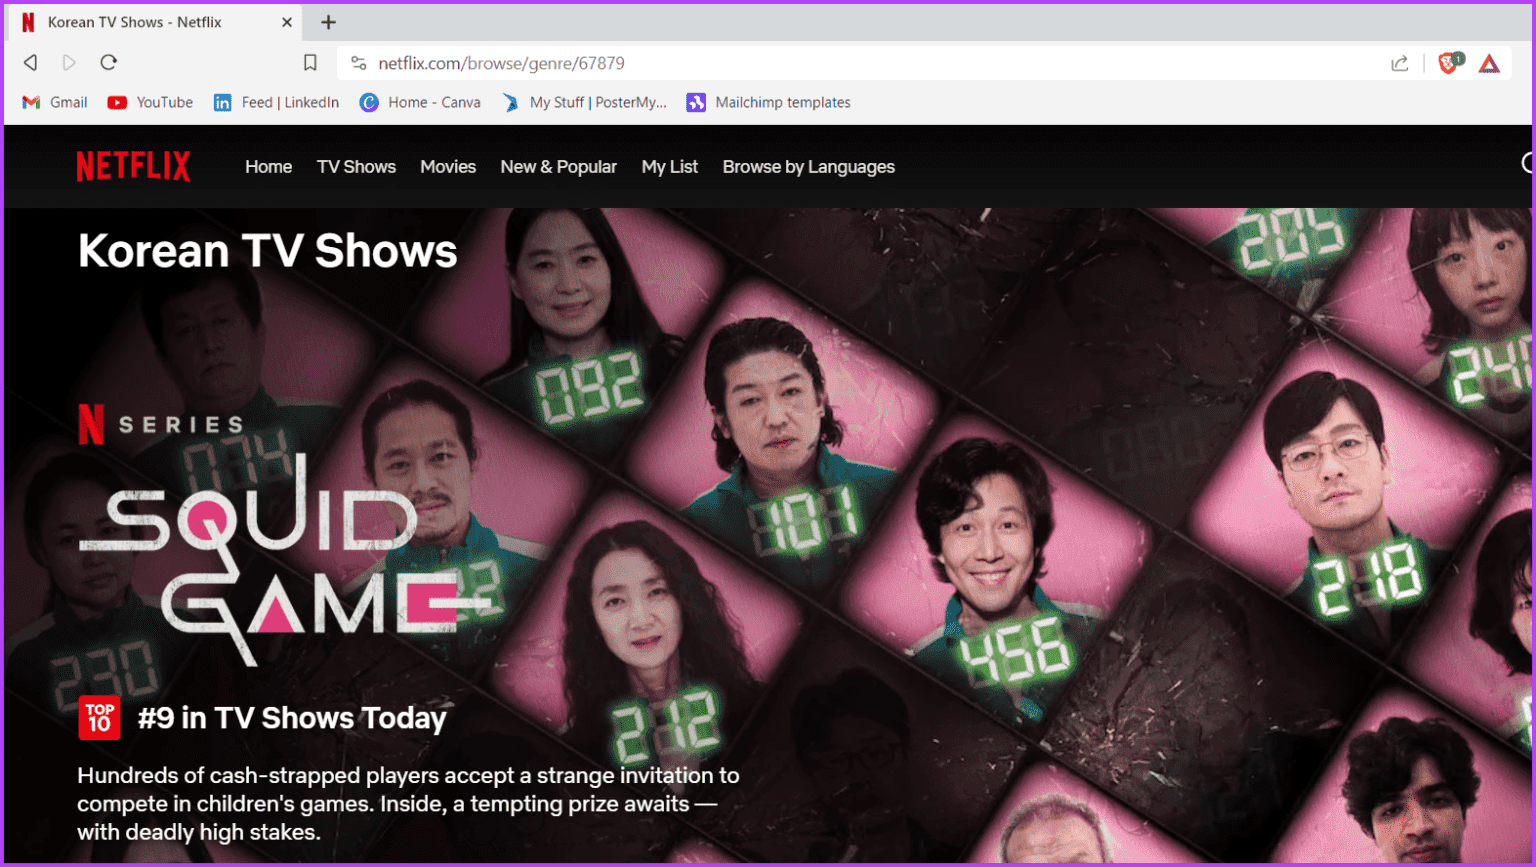
Task: Open Brave Rewards triangle icon
Action: pyautogui.click(x=1489, y=64)
